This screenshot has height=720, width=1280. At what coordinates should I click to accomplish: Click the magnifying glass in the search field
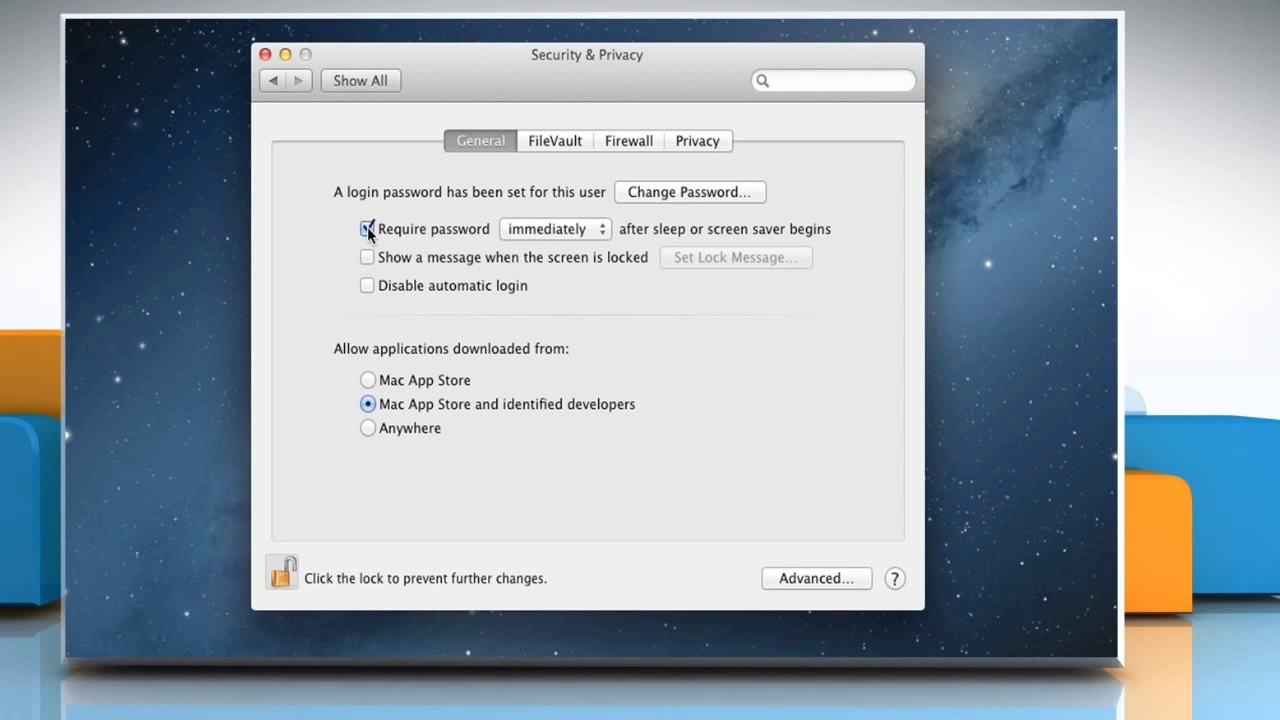tap(763, 80)
